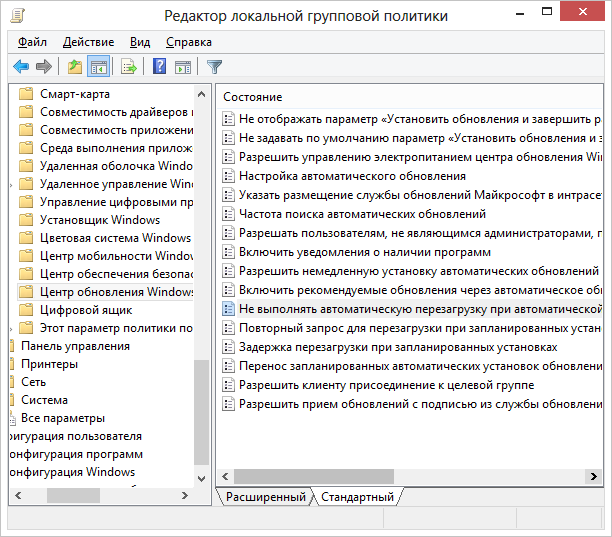Expand the 'Этот параметр политики по' tree node
This screenshot has height=537, width=612.
click(11, 329)
